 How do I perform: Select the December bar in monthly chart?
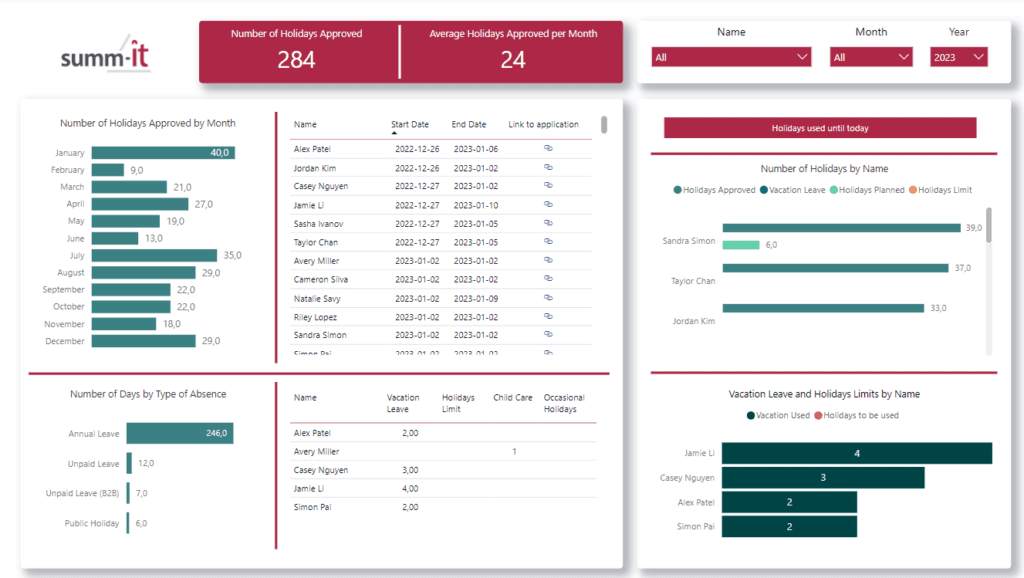coord(144,341)
